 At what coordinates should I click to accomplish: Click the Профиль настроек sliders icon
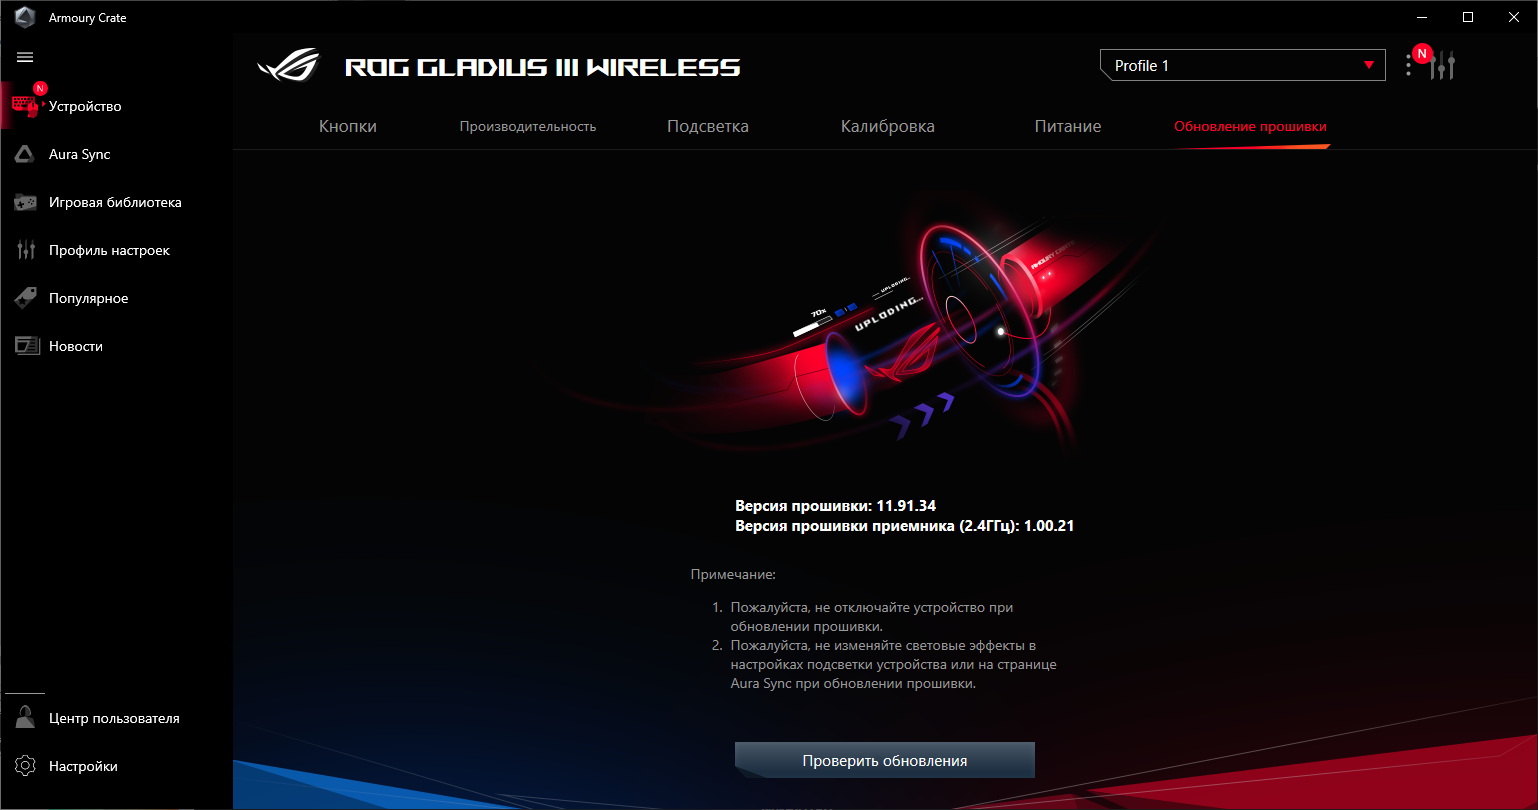click(x=25, y=250)
